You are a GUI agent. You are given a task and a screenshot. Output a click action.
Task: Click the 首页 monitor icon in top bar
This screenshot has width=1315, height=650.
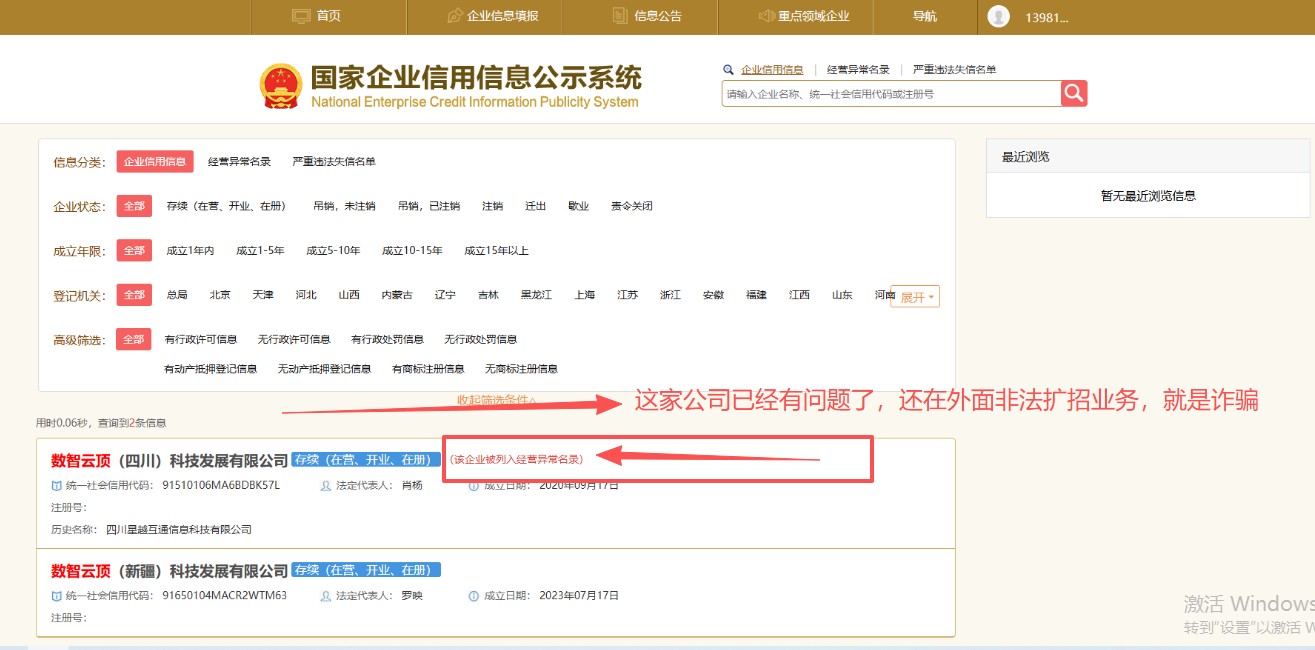302,16
